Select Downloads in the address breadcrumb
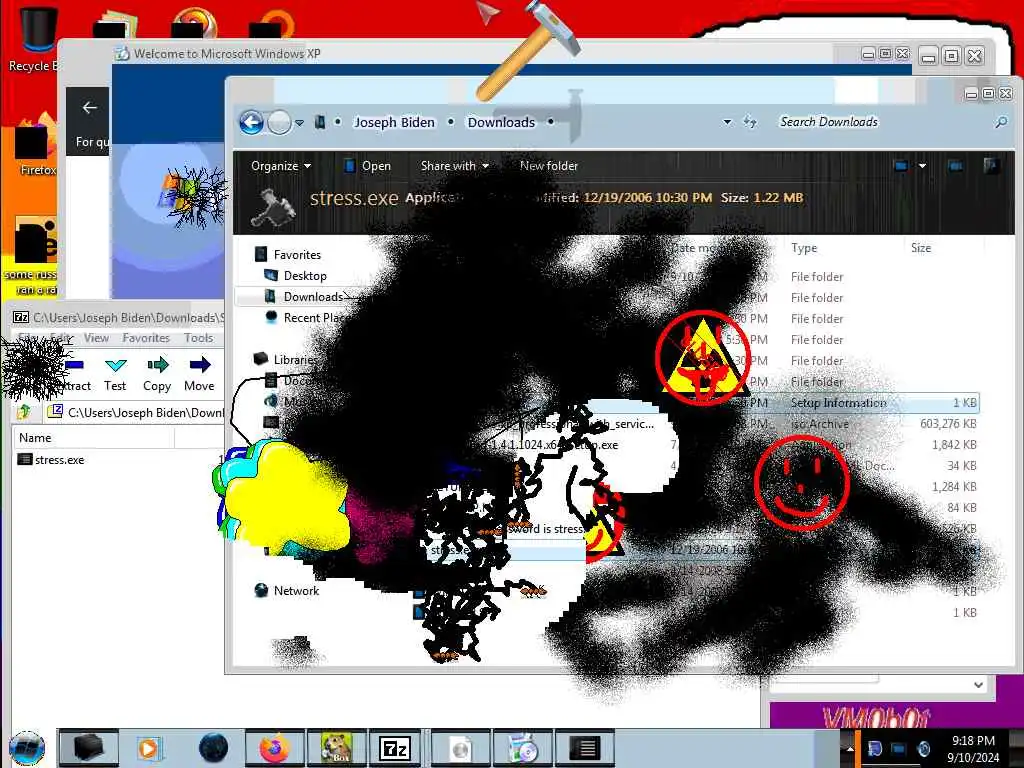 [x=501, y=122]
